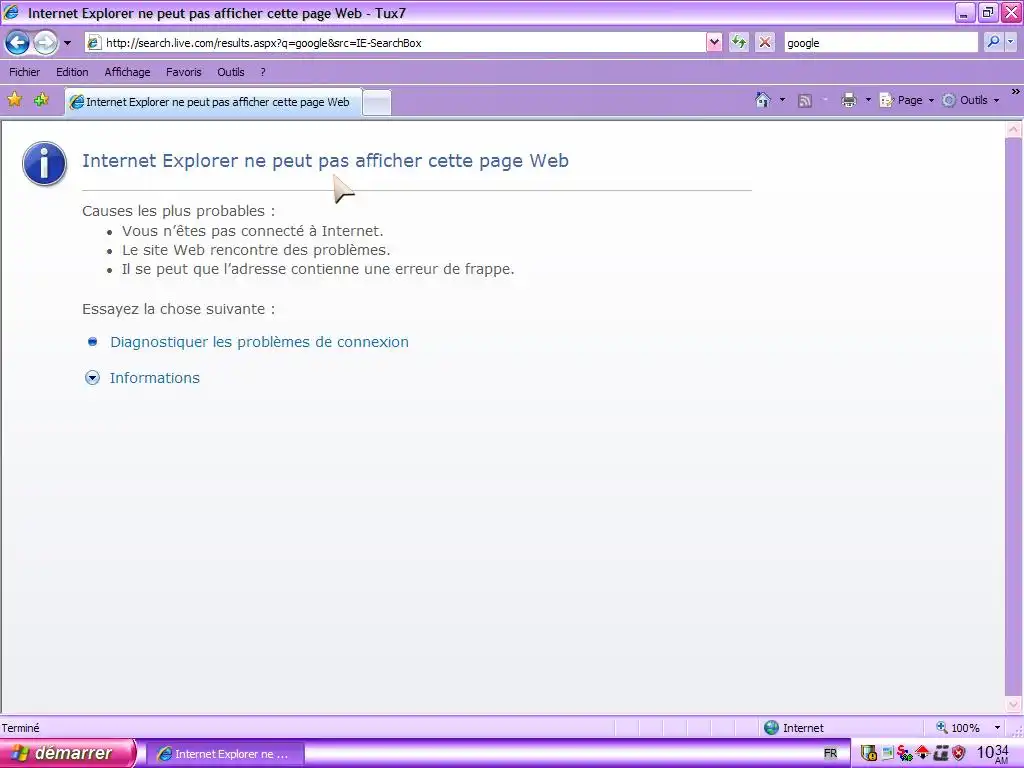This screenshot has width=1024, height=768.
Task: Click the scrollbar down arrow
Action: point(1014,705)
